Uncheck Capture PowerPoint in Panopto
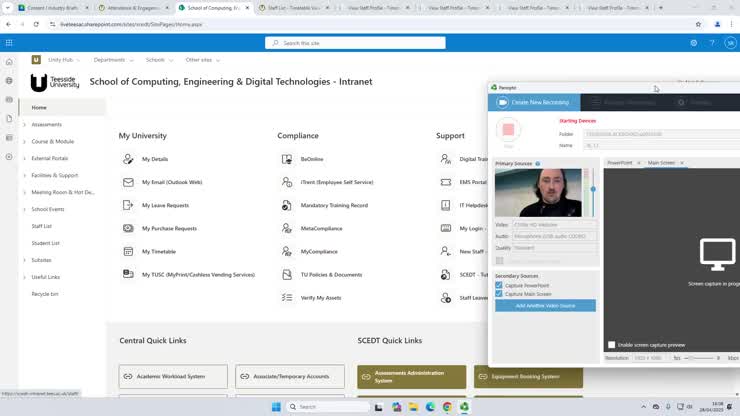The image size is (740, 416). tap(499, 285)
